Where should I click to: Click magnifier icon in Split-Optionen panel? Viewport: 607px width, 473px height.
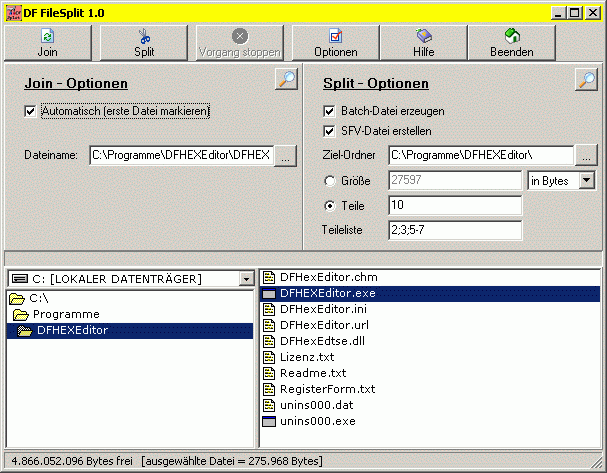[x=586, y=80]
